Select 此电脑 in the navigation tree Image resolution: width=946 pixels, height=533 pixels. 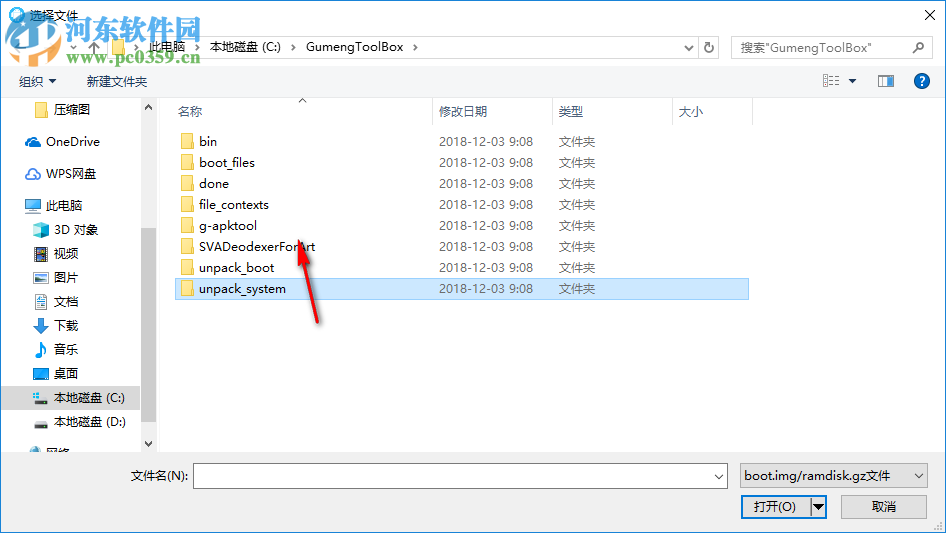(x=53, y=206)
